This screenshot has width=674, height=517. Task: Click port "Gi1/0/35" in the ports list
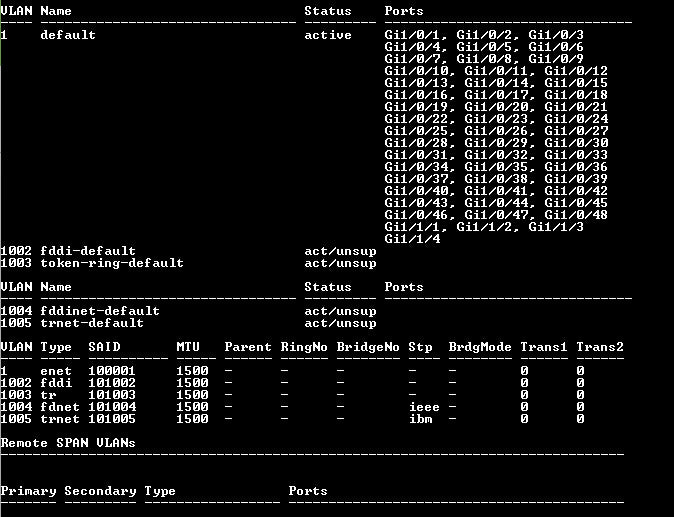click(496, 167)
